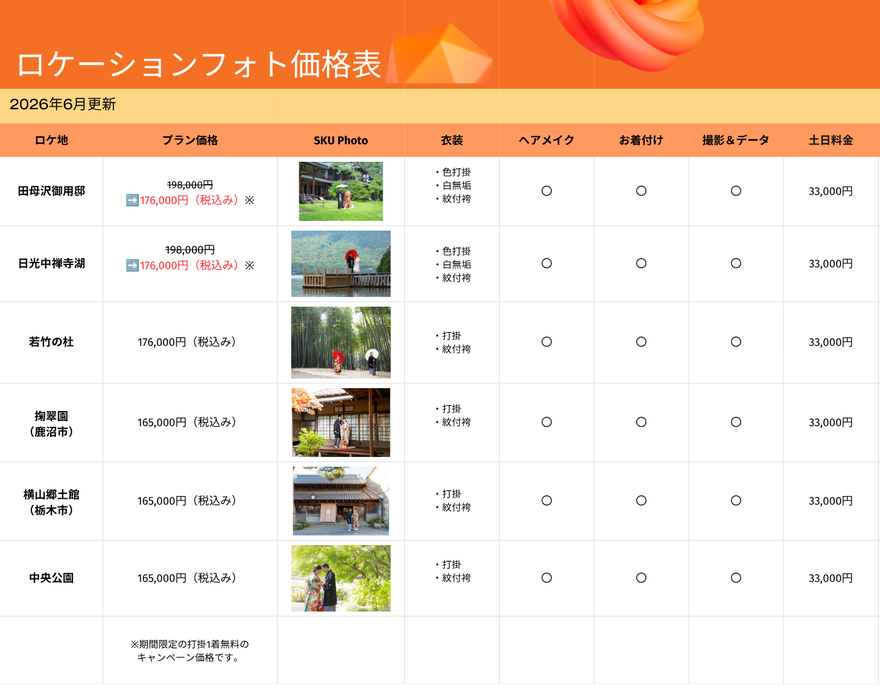Open the 中央公園 couple photo thumbnail

pos(341,578)
